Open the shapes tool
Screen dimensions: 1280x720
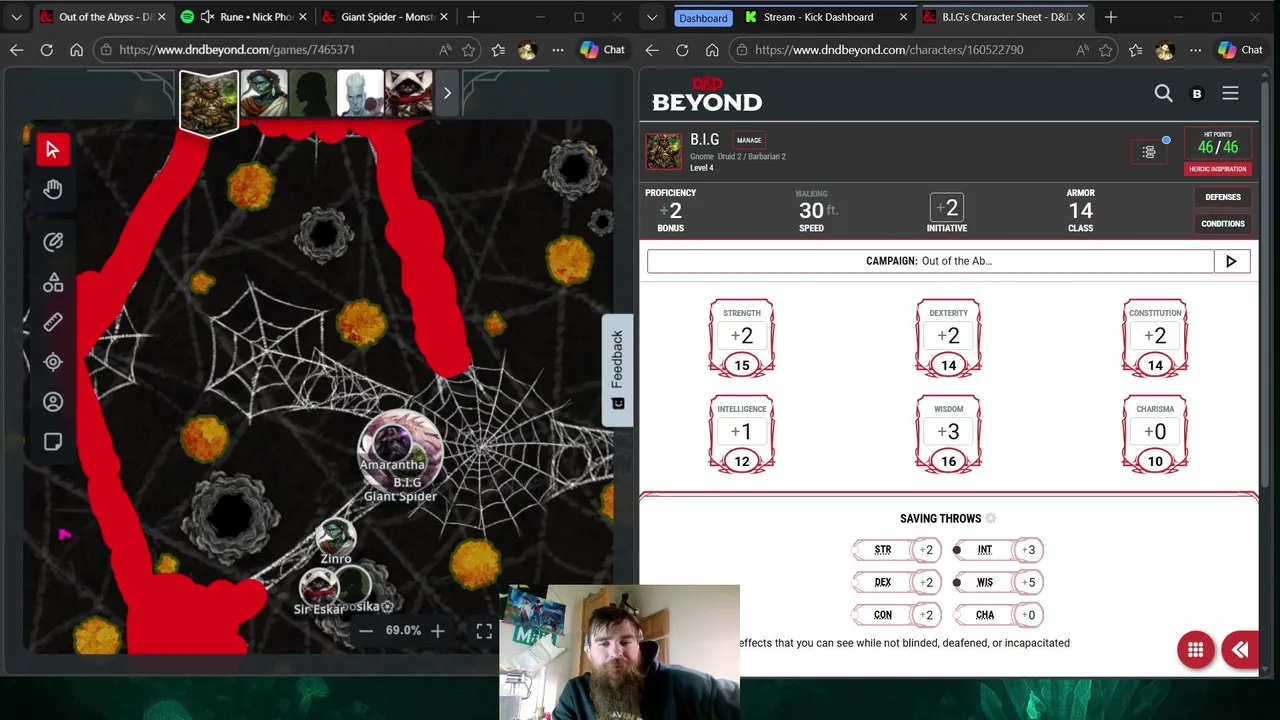click(x=52, y=283)
